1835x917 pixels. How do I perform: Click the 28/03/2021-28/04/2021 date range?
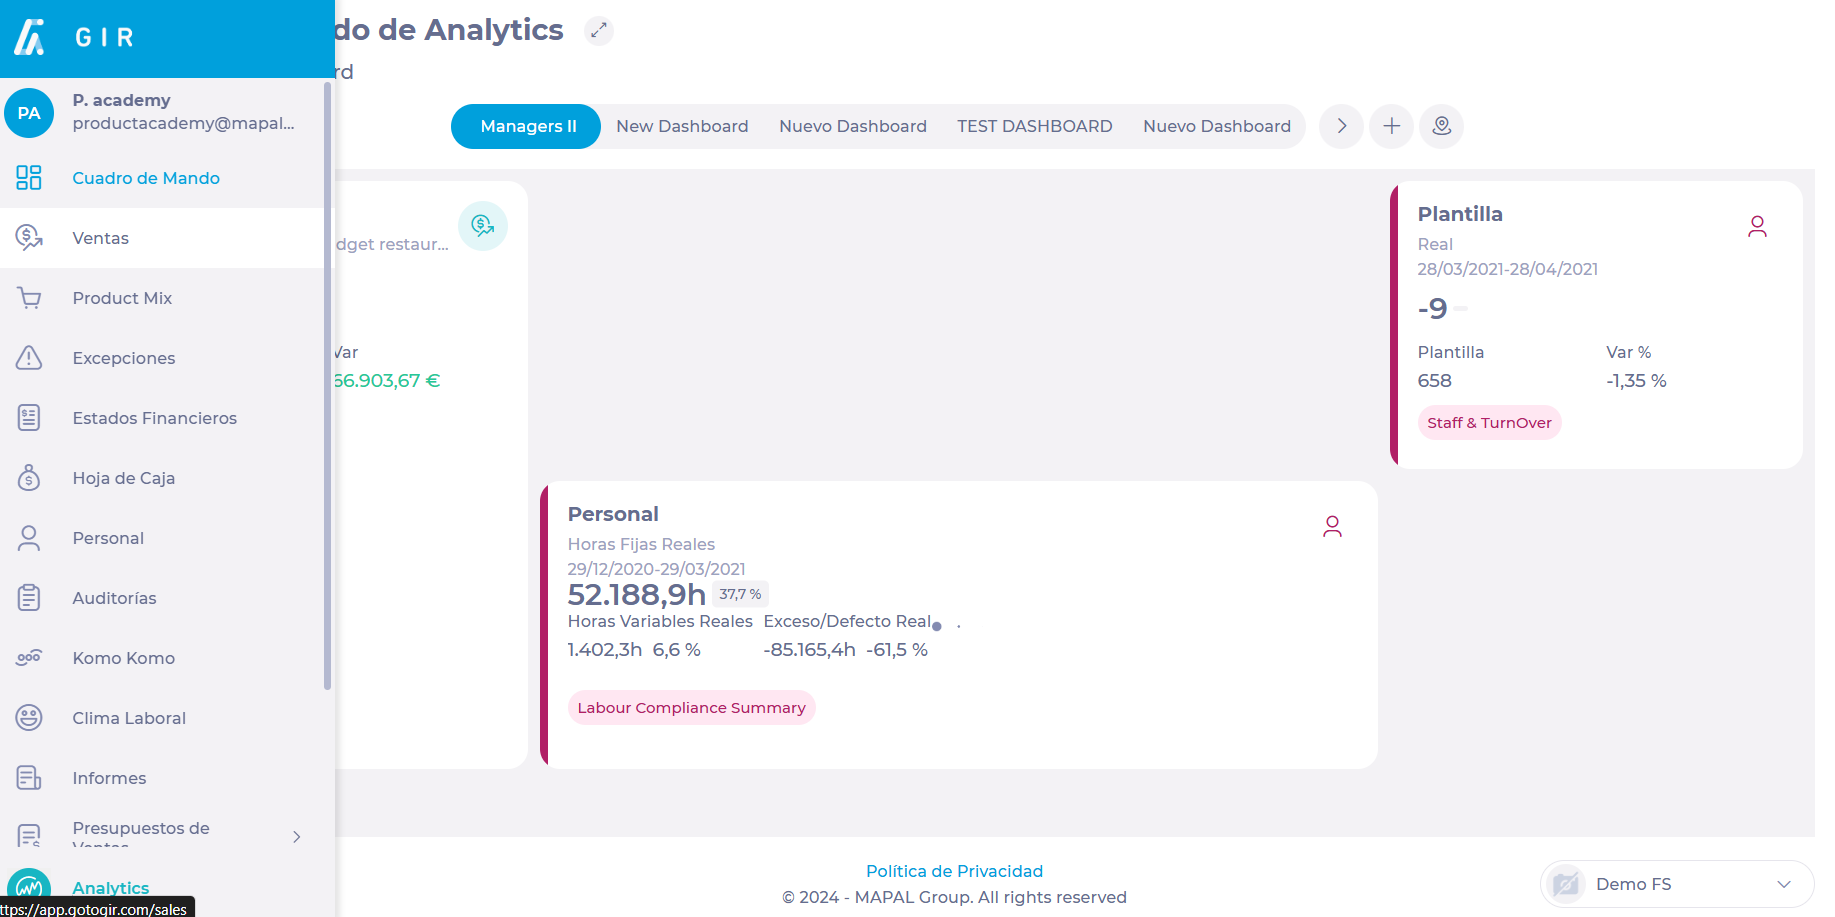coord(1507,269)
